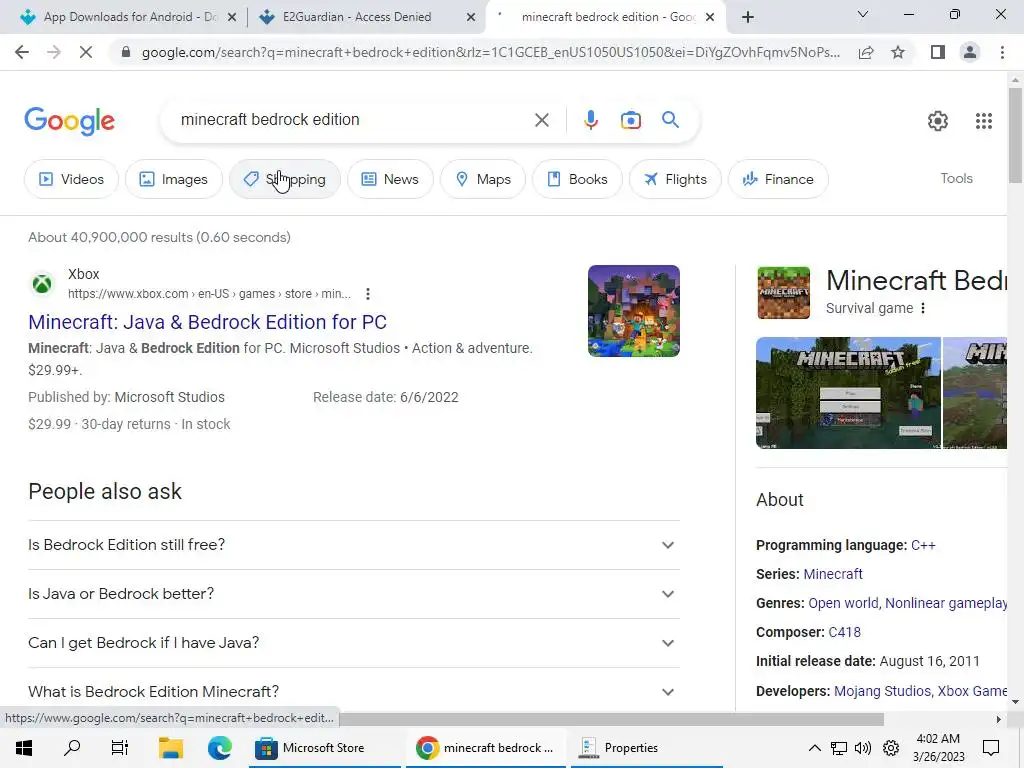Viewport: 1024px width, 768px height.
Task: Stop loading the current page
Action: [86, 52]
